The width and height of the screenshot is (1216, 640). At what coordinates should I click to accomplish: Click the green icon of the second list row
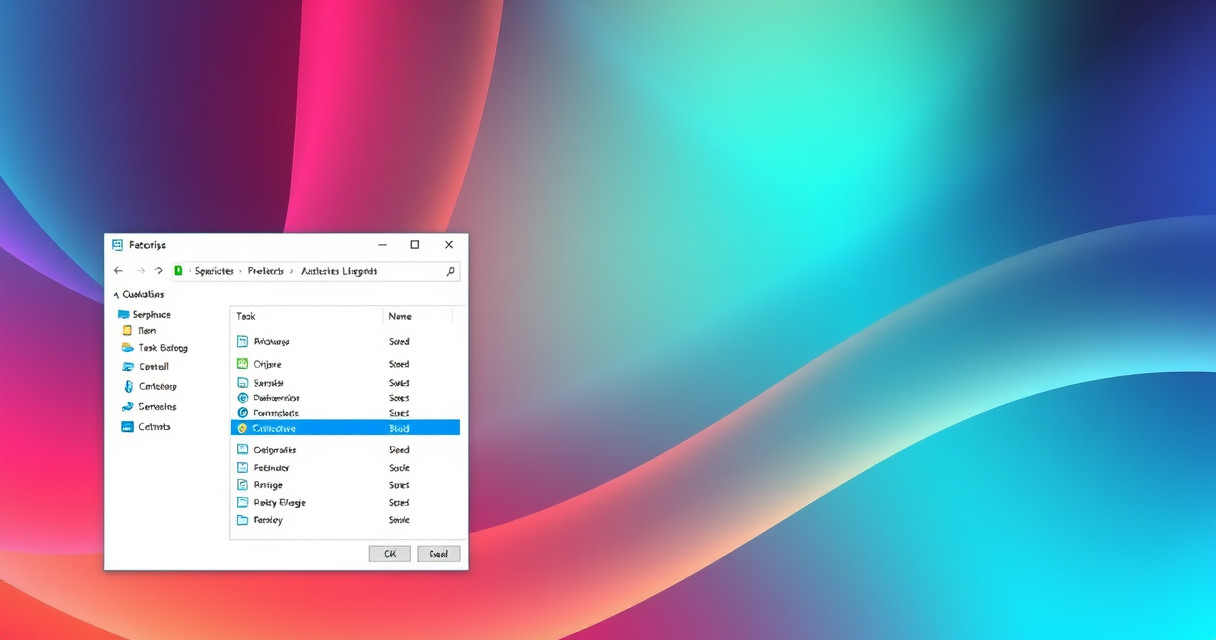[x=242, y=364]
